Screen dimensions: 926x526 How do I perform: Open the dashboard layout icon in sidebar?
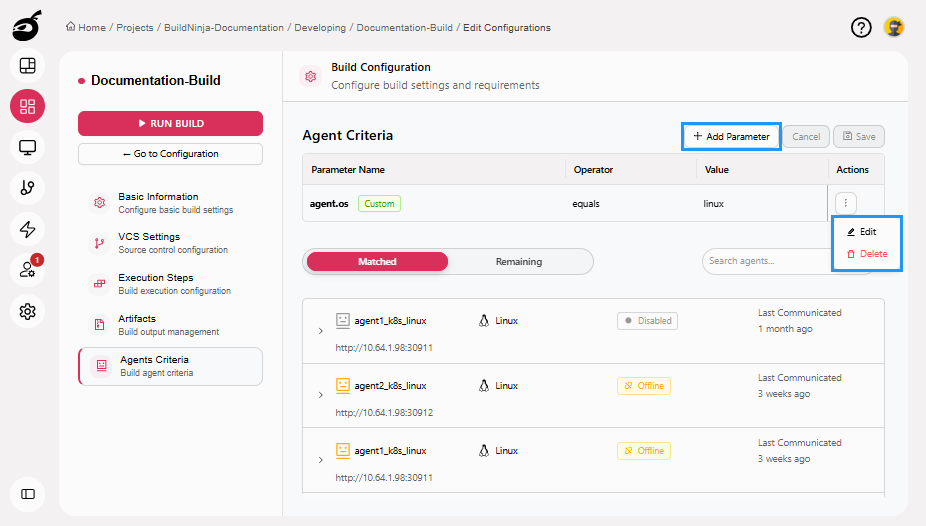pos(28,66)
